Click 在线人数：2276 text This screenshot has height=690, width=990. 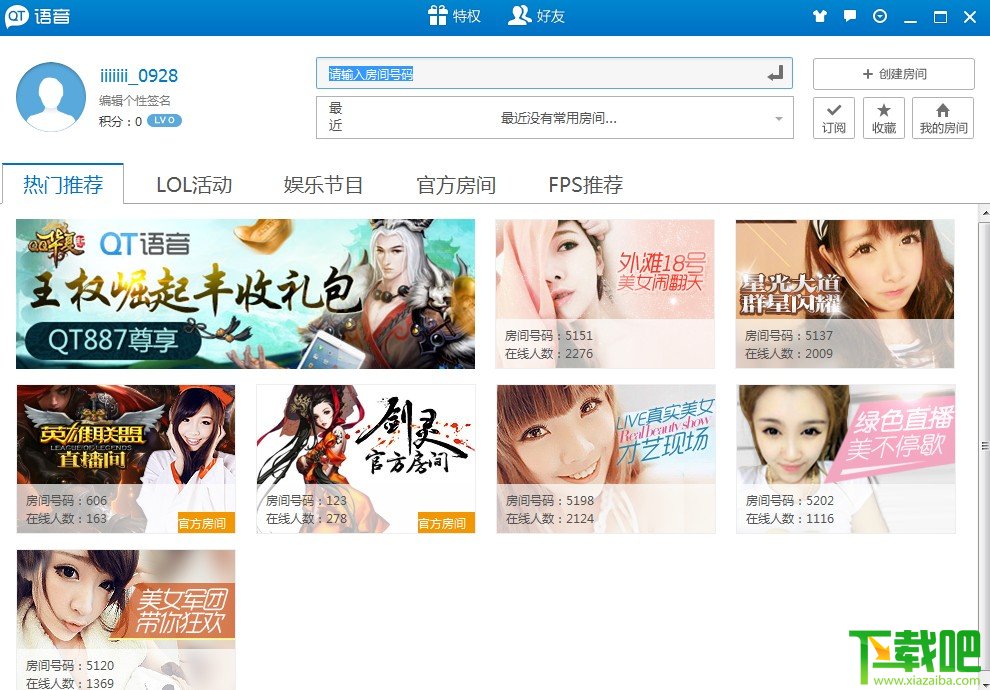(x=549, y=354)
